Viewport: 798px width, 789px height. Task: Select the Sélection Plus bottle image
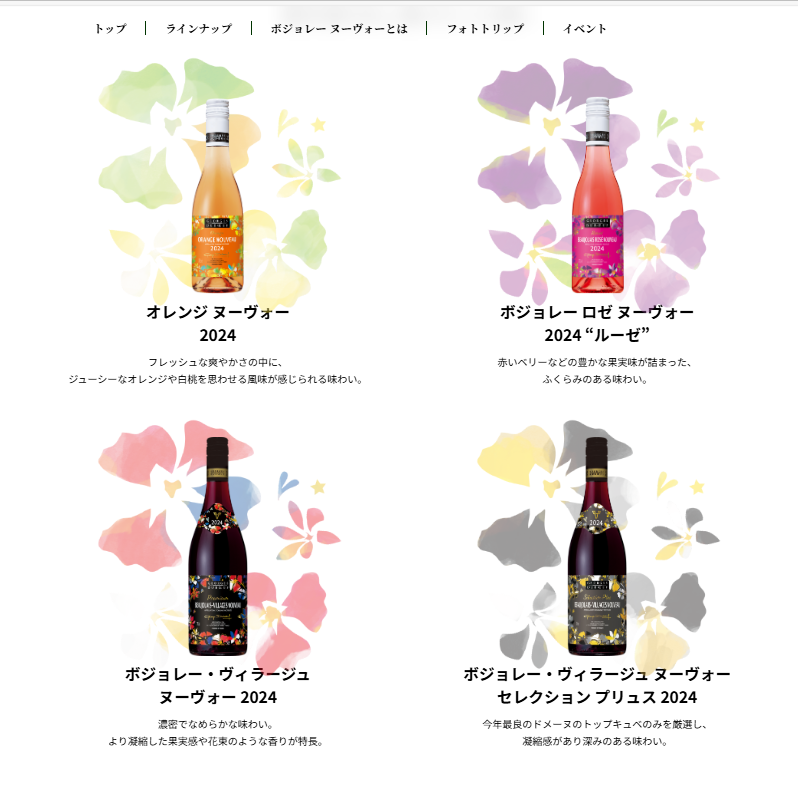click(x=596, y=546)
